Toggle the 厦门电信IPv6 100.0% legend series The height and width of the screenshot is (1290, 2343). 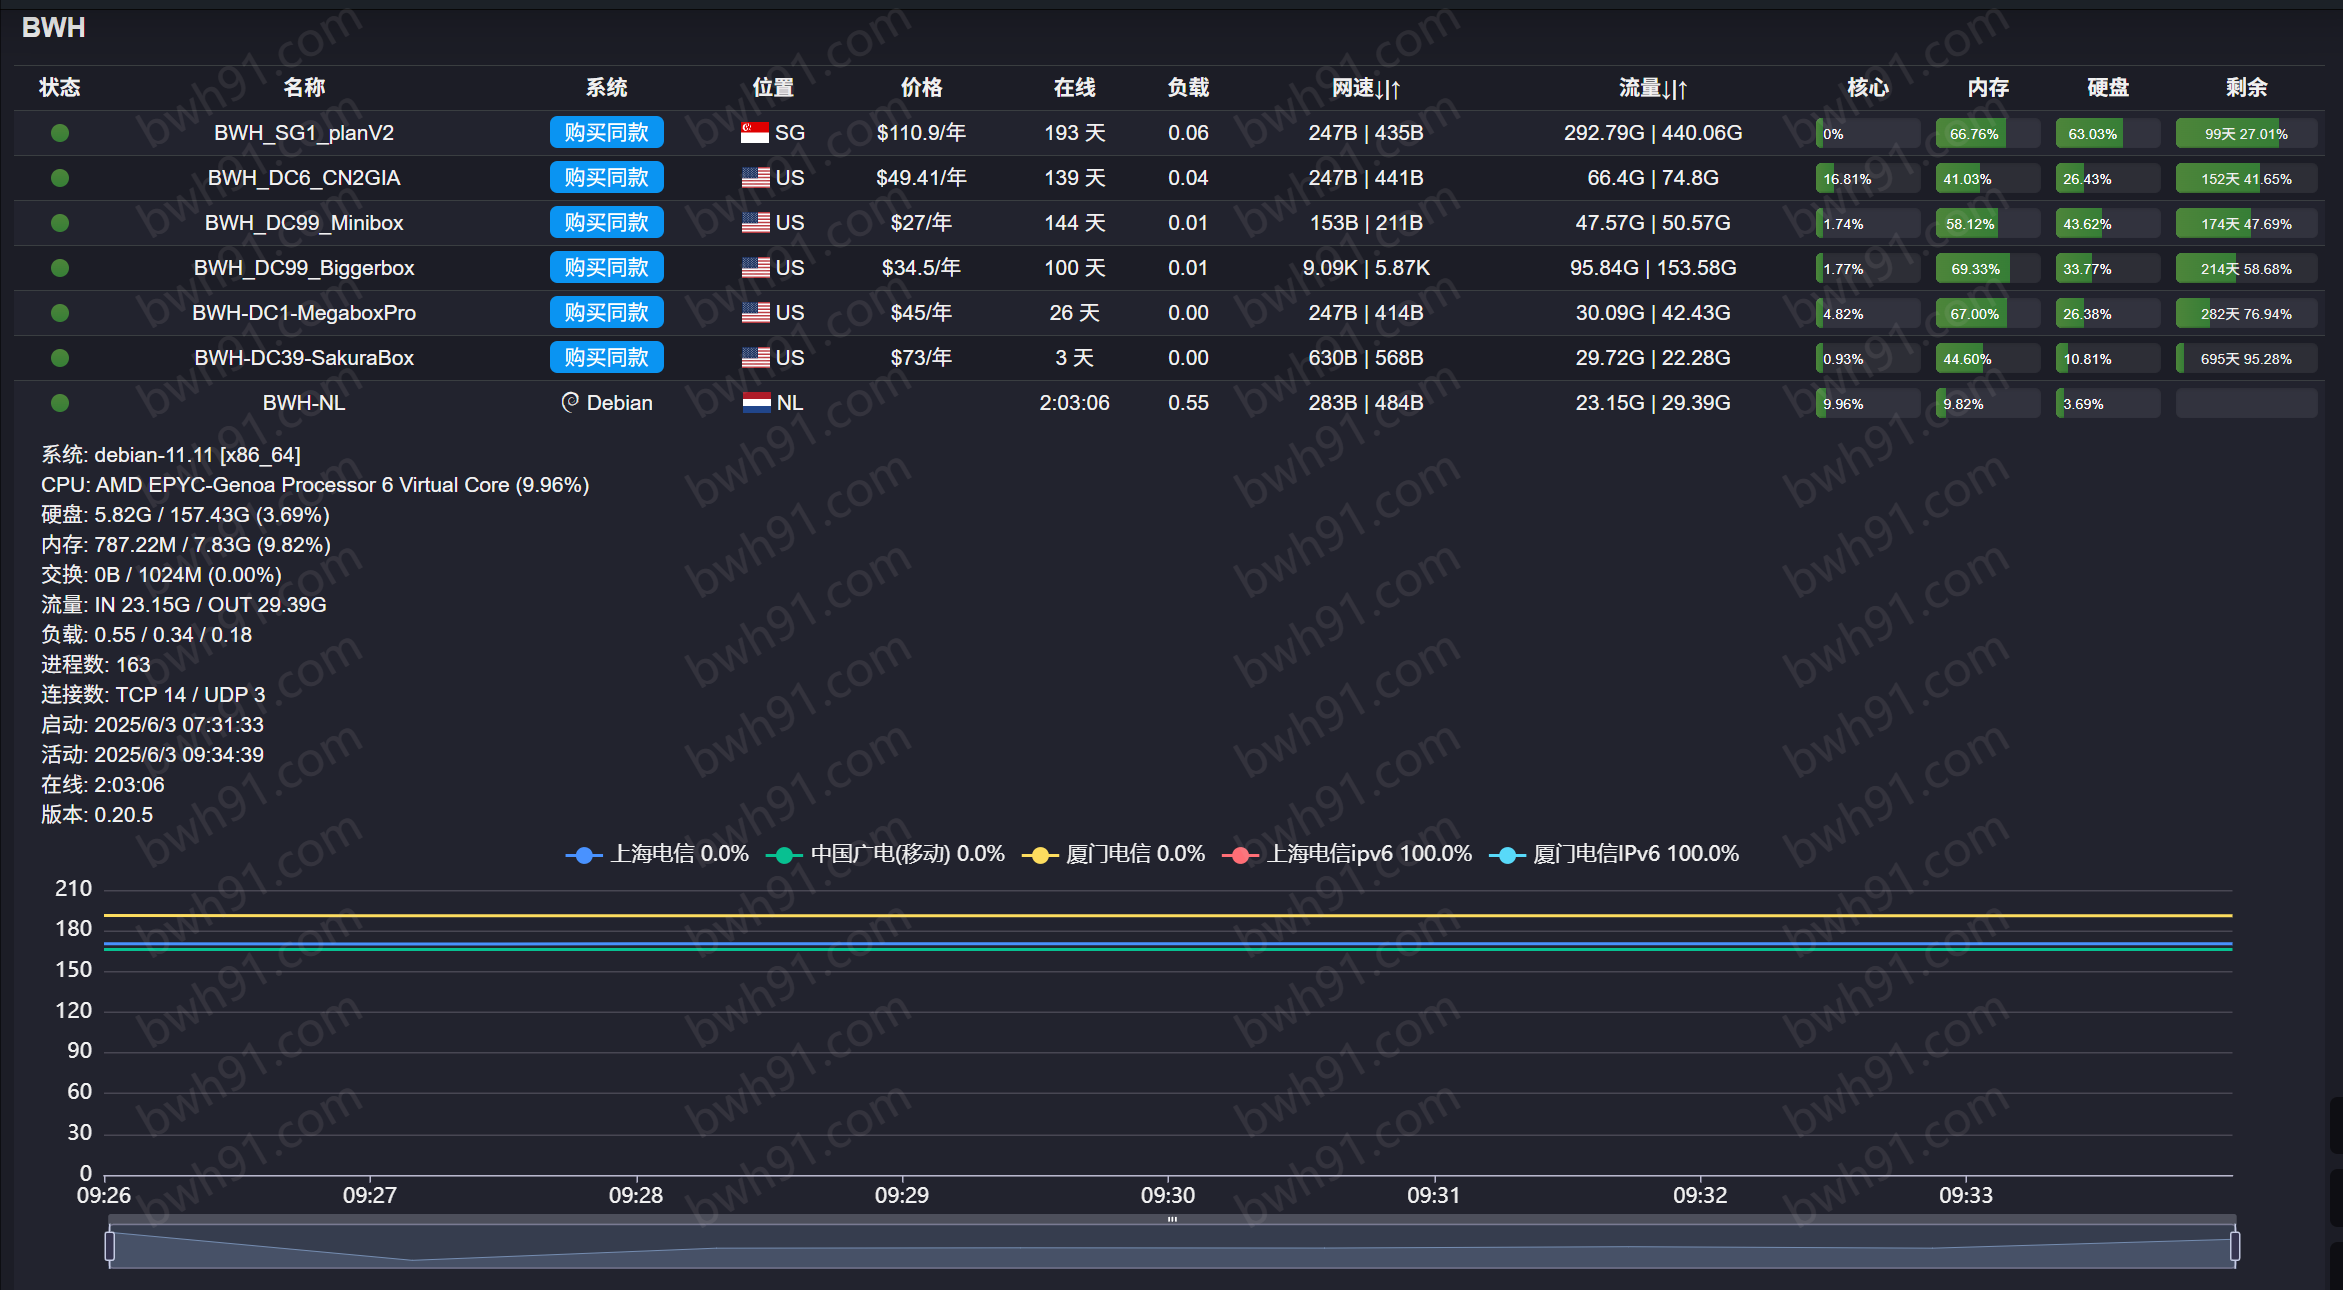point(1614,854)
